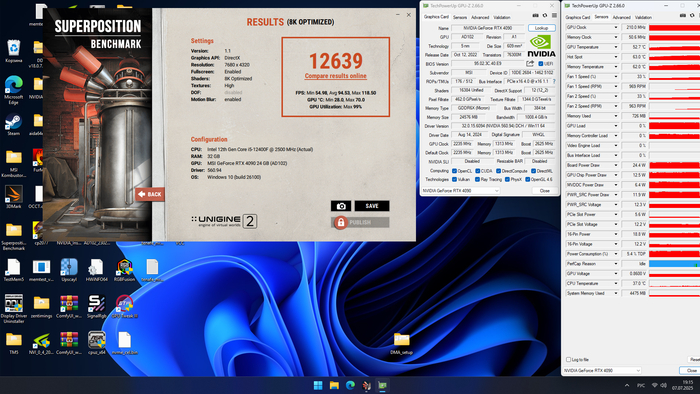This screenshot has width=700, height=394.
Task: Open the cpuz_x64 desktop shortcut
Action: click(96, 343)
